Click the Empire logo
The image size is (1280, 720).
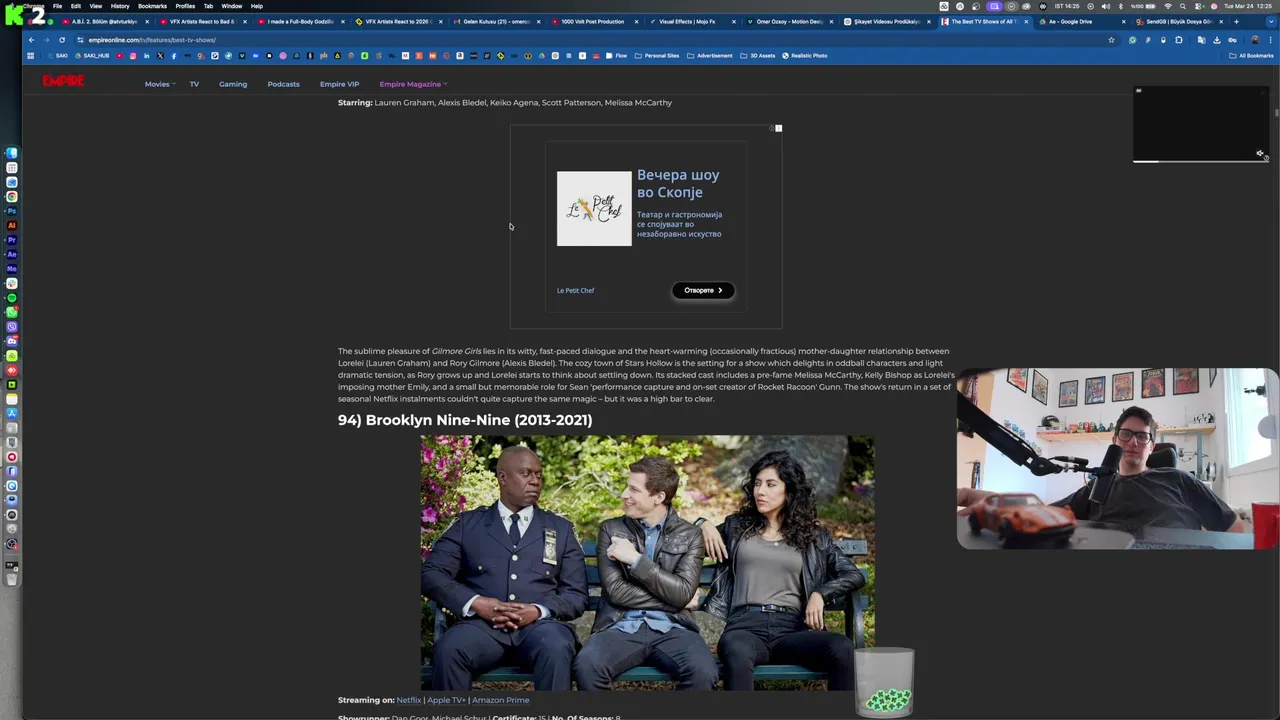[x=63, y=81]
